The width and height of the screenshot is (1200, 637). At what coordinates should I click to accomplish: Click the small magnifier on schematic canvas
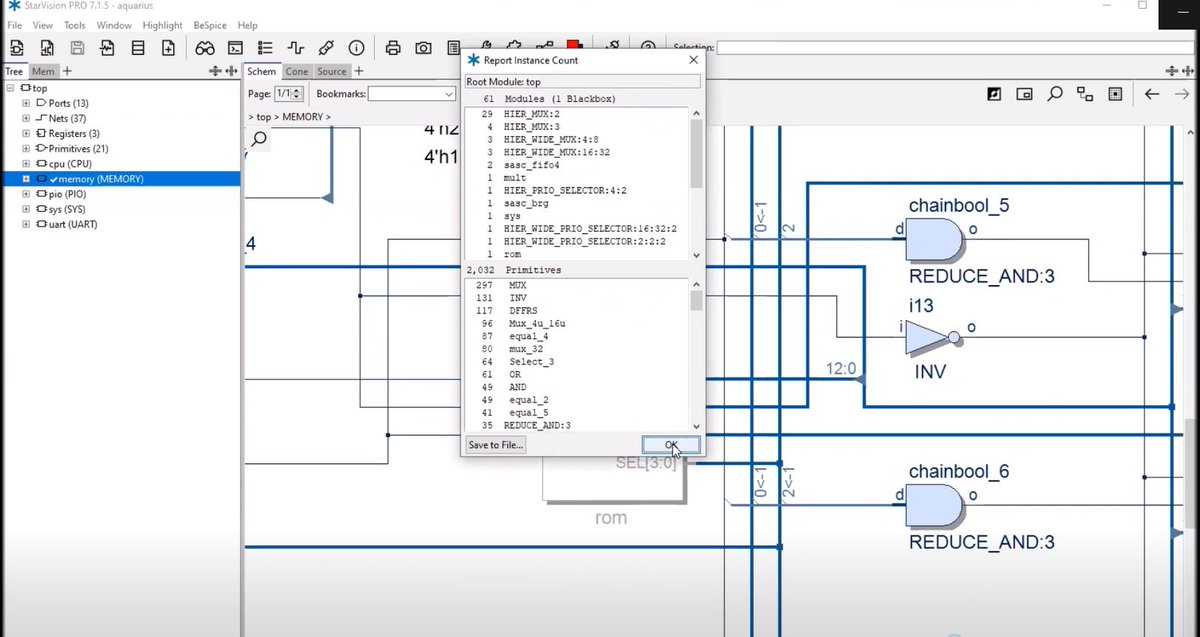point(259,139)
